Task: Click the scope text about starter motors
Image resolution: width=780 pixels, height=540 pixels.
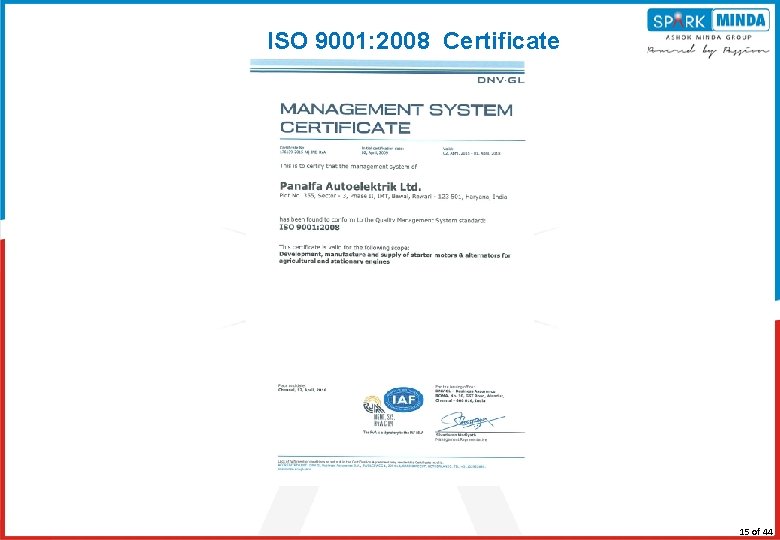Action: 395,258
